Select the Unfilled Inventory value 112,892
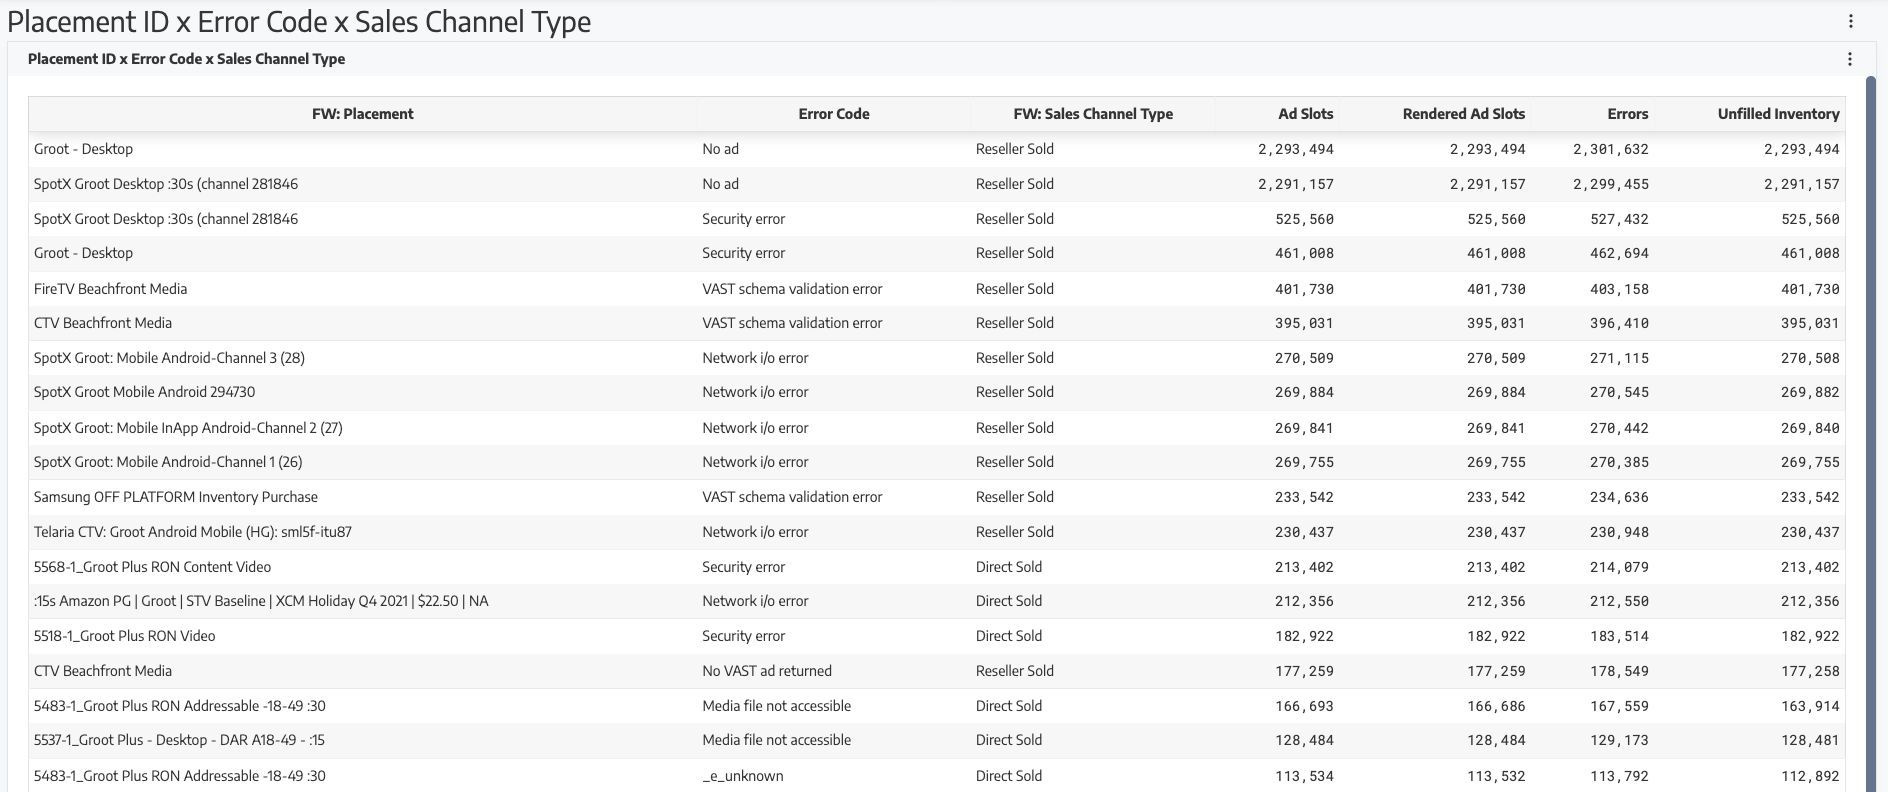The height and width of the screenshot is (792, 1888). point(1810,777)
